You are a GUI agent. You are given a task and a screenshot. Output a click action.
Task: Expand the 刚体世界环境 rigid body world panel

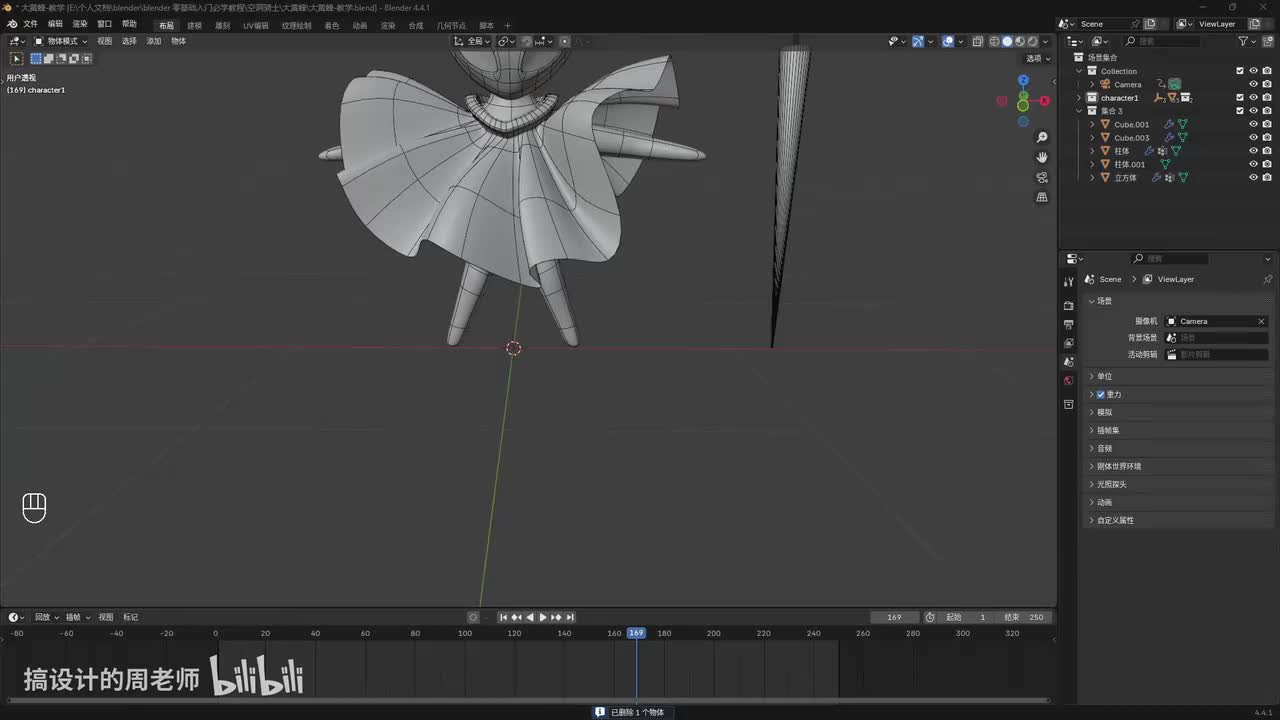[x=1118, y=467]
